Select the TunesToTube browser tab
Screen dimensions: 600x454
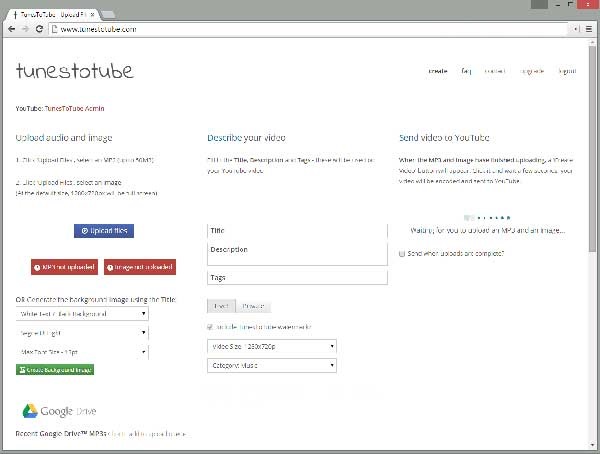[52, 15]
